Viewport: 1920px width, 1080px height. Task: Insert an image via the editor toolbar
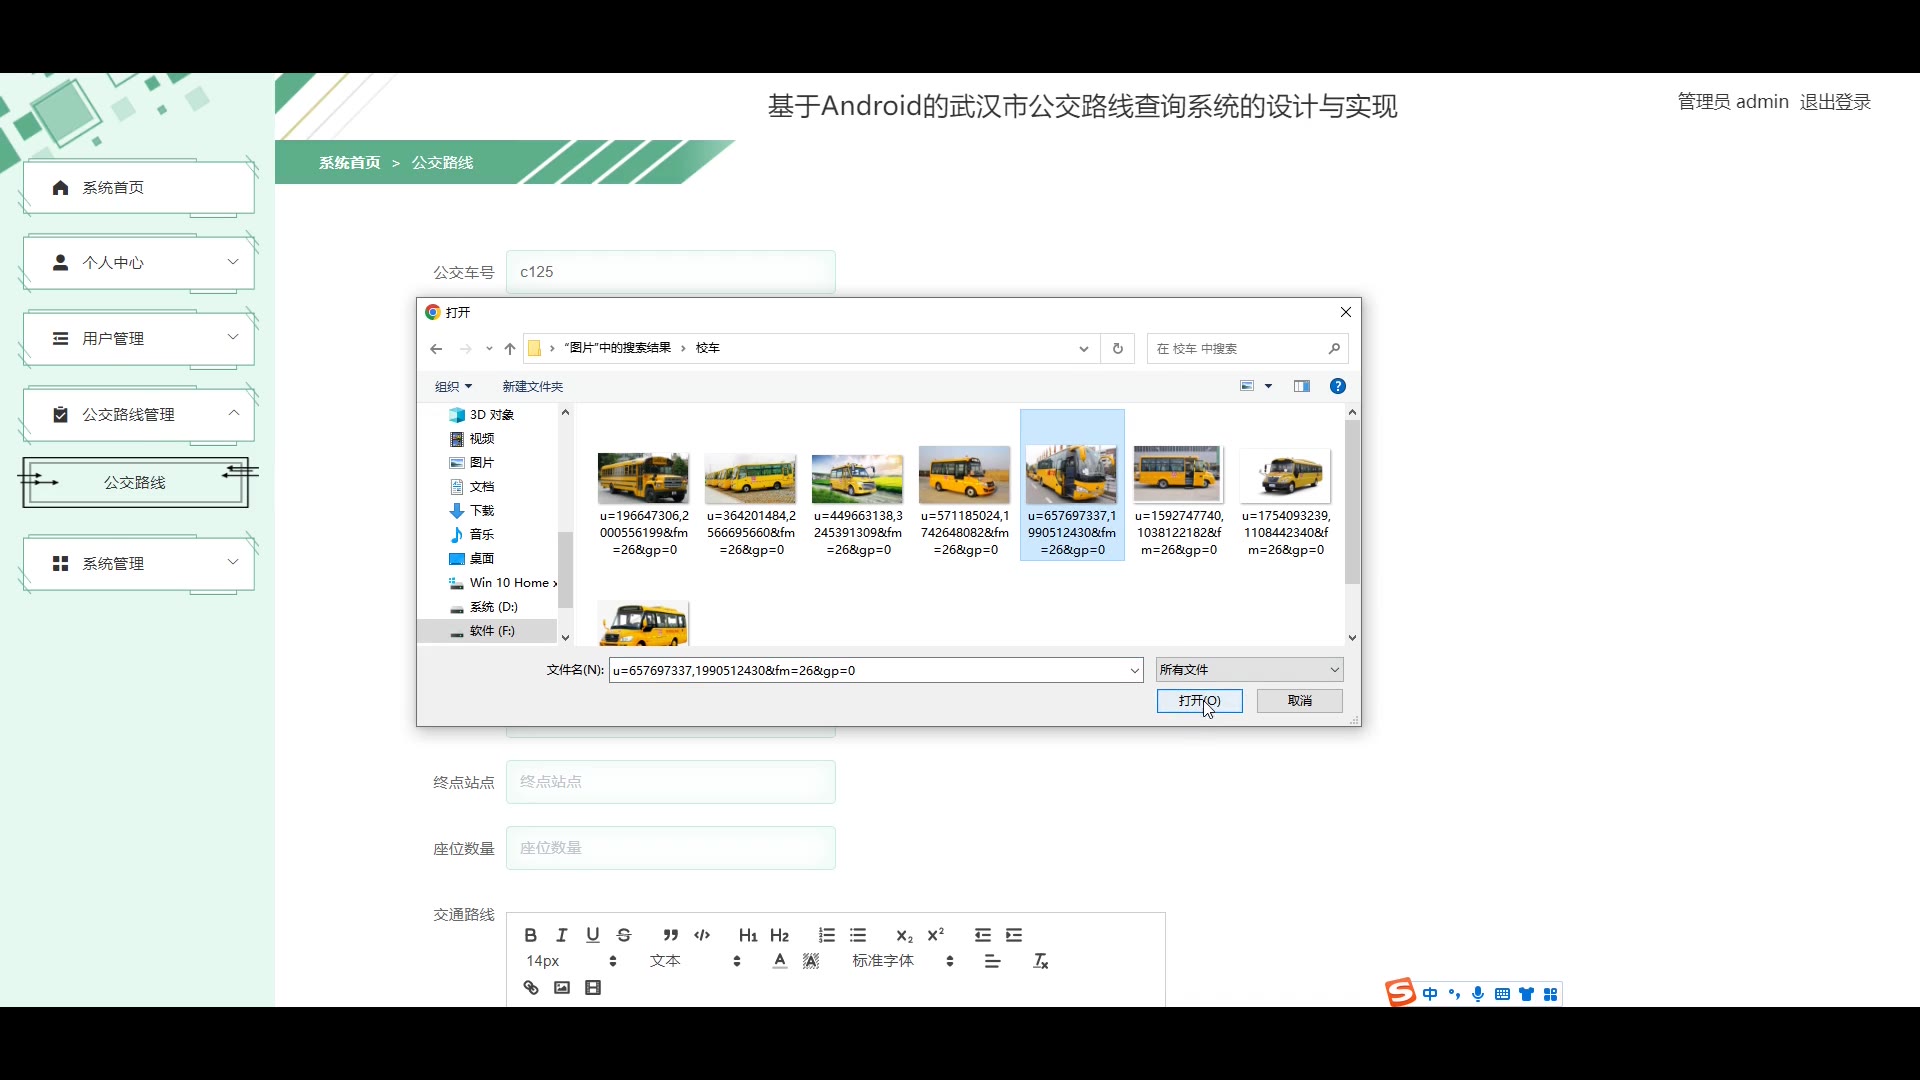pyautogui.click(x=562, y=988)
